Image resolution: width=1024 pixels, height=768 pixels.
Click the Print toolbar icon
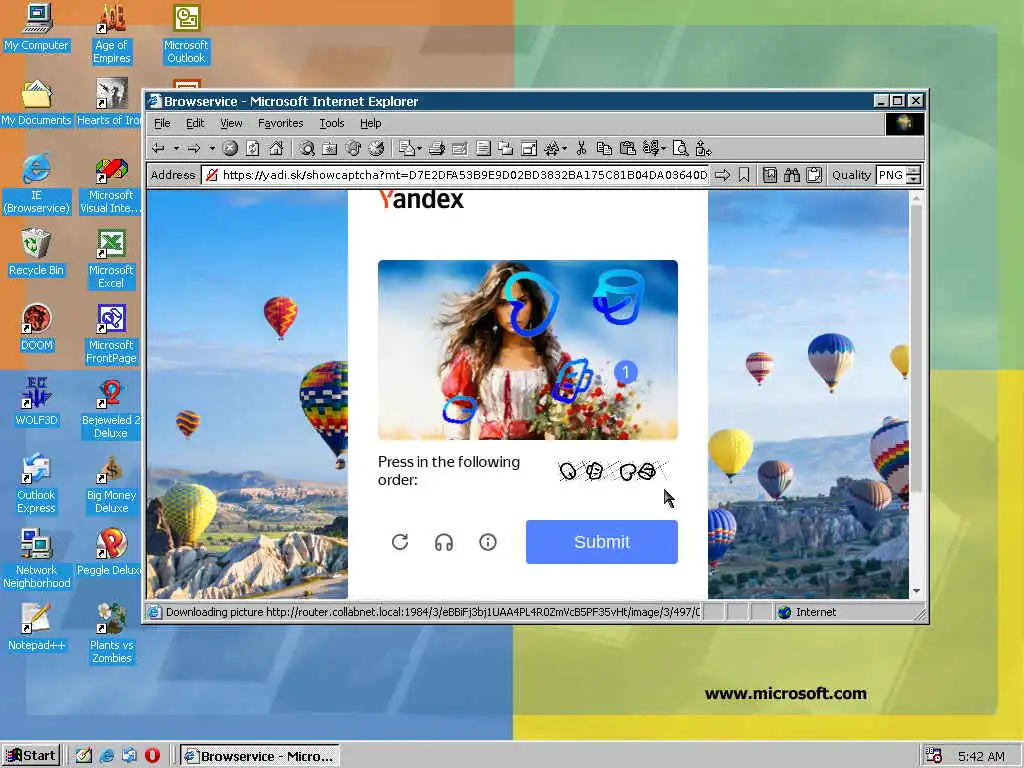(437, 149)
